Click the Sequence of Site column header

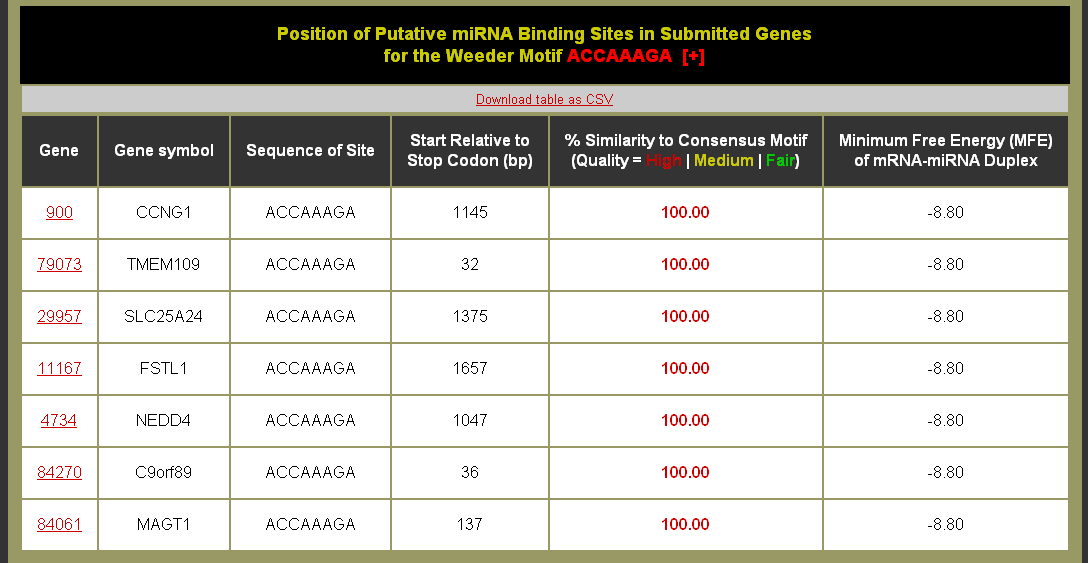(310, 150)
